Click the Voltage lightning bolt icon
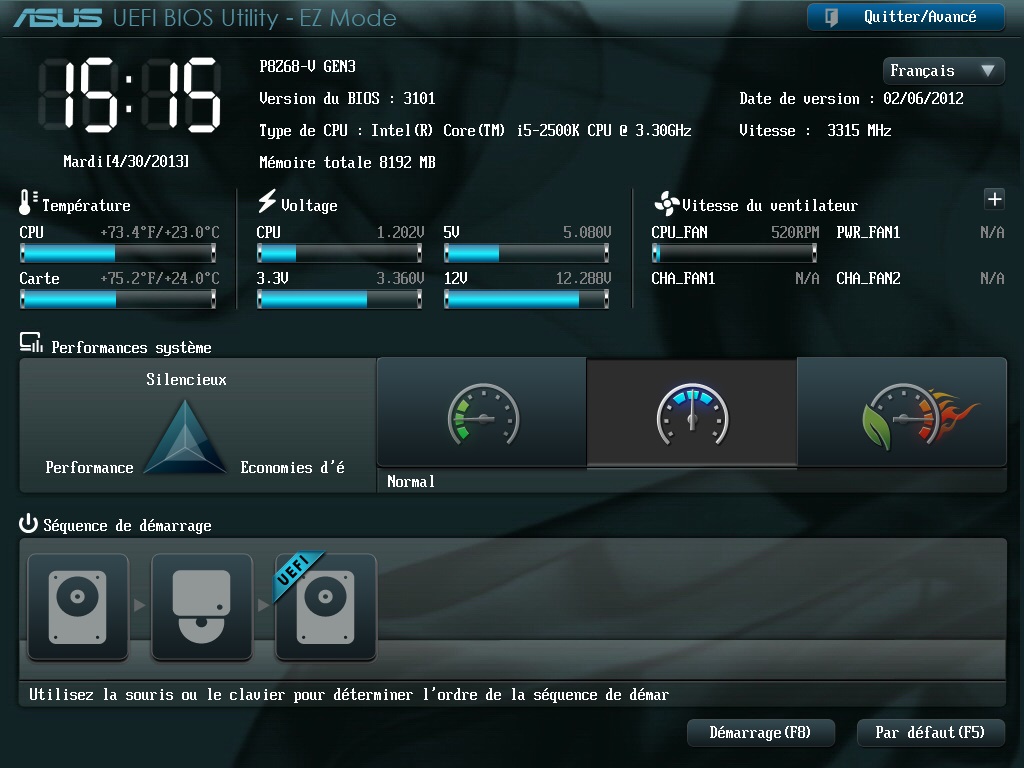 click(x=267, y=202)
